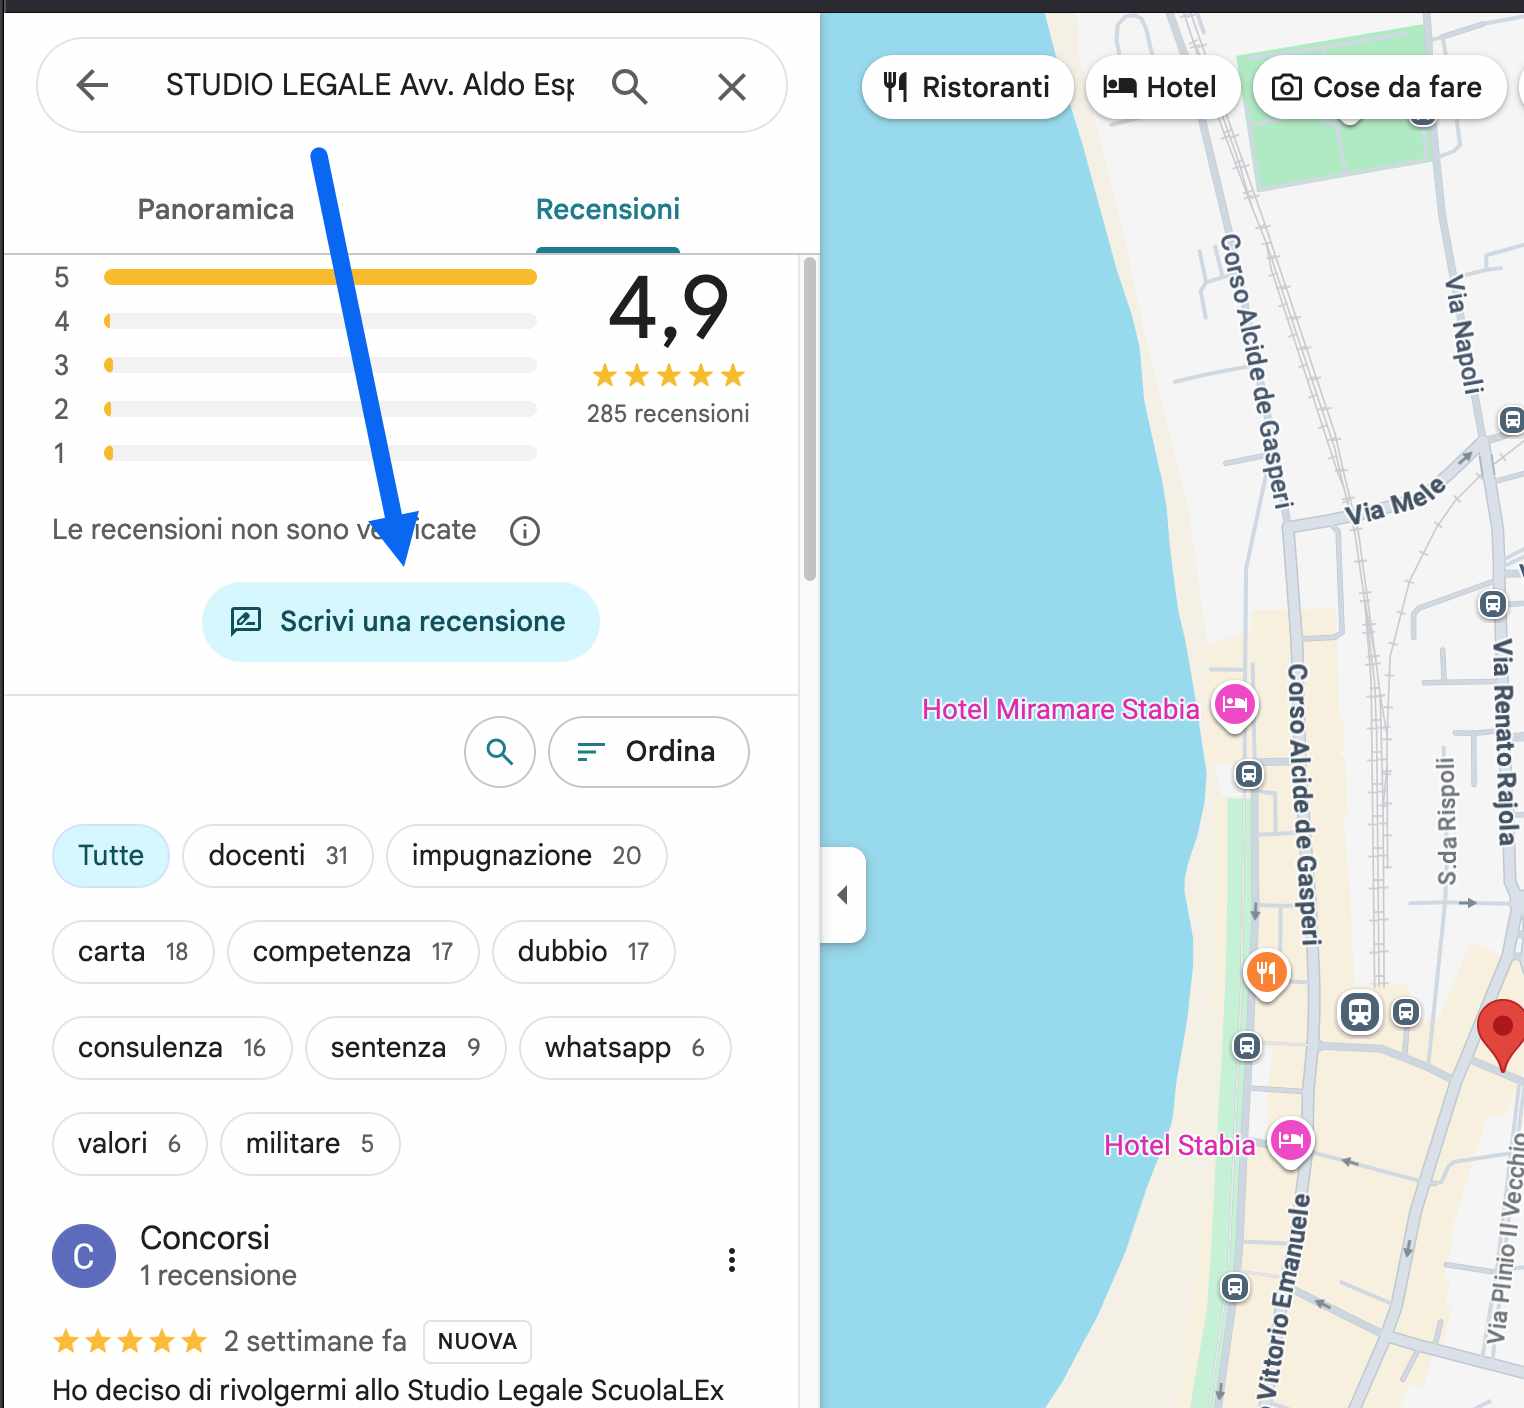Select the Recensioni tab
Screen dimensions: 1524x1408
tap(607, 209)
